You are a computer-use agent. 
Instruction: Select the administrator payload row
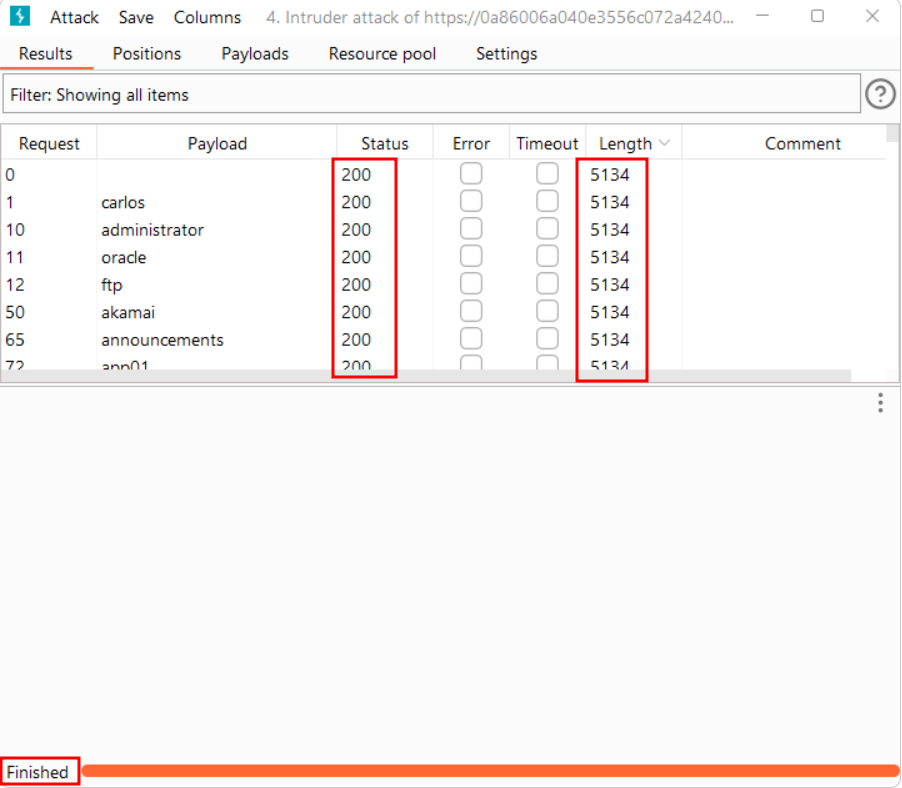pos(443,229)
